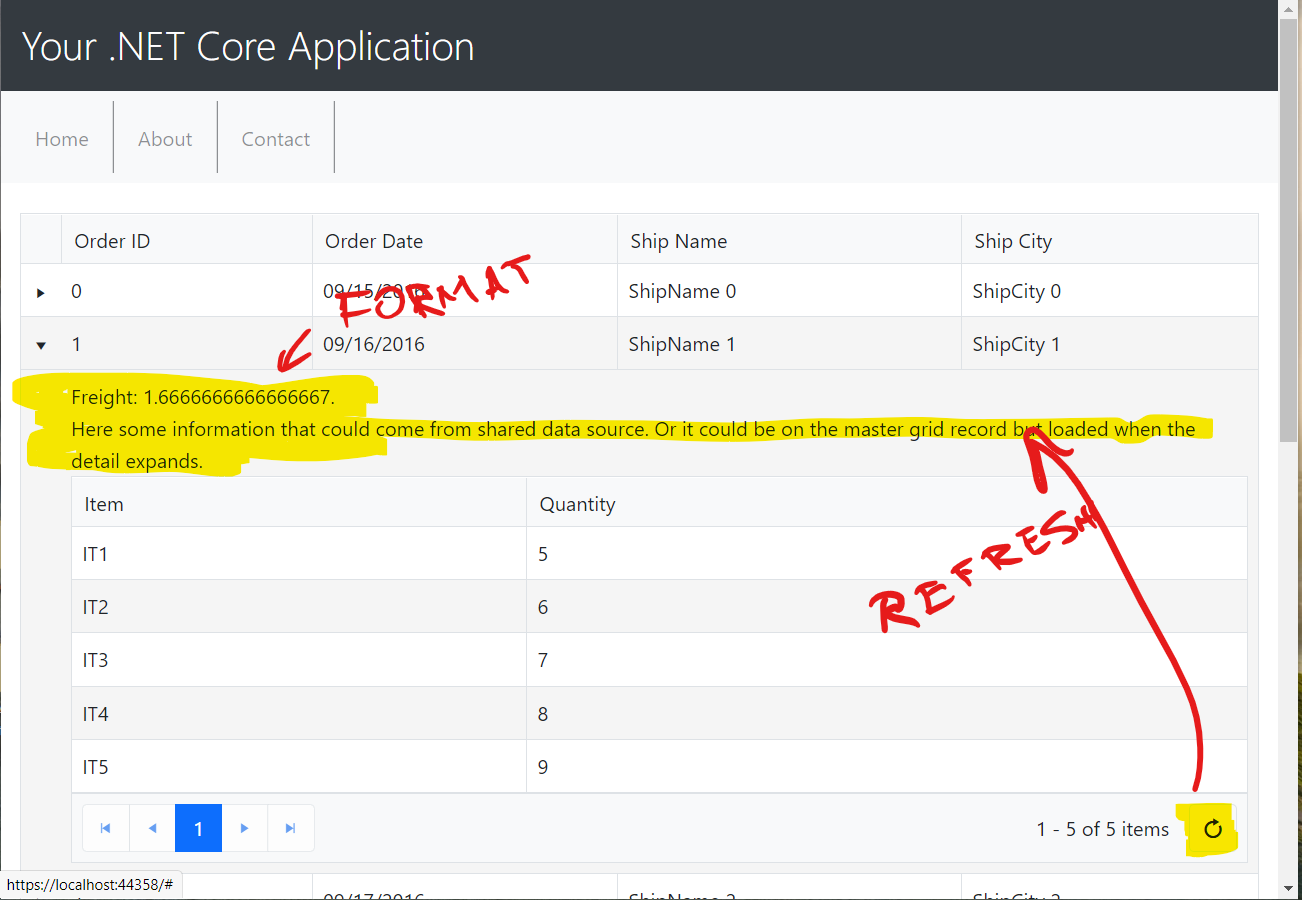Click the Item column header in detail grid
Viewport: 1302px width, 900px height.
click(104, 504)
